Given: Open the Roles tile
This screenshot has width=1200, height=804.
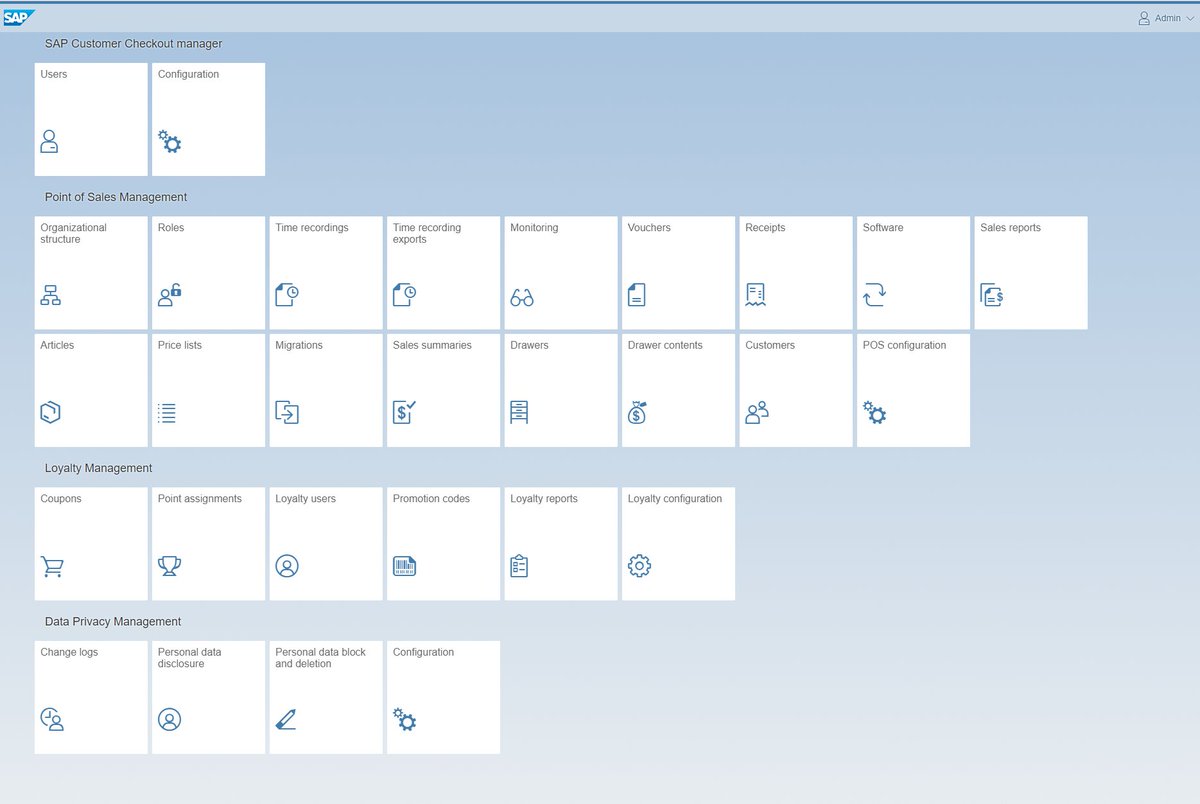Looking at the screenshot, I should tap(209, 273).
